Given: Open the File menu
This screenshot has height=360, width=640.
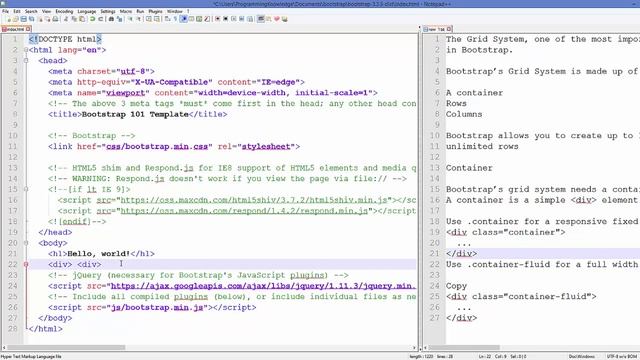Looking at the screenshot, I should pyautogui.click(x=5, y=11).
